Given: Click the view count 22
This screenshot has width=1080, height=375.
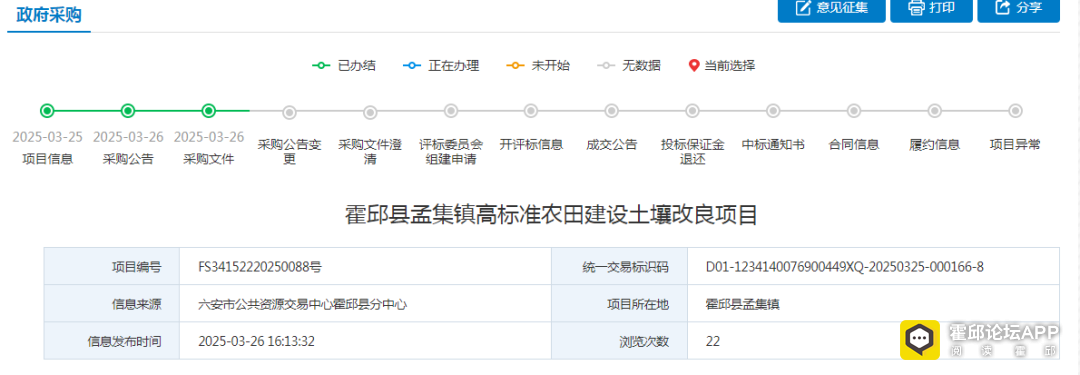Looking at the screenshot, I should pos(713,341).
